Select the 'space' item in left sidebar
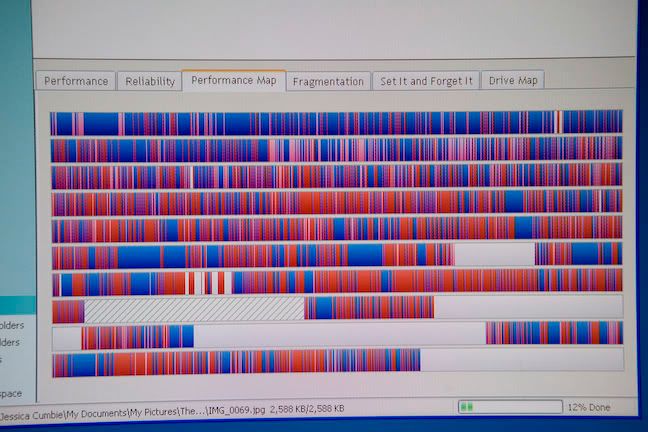648x432 pixels. (12, 393)
